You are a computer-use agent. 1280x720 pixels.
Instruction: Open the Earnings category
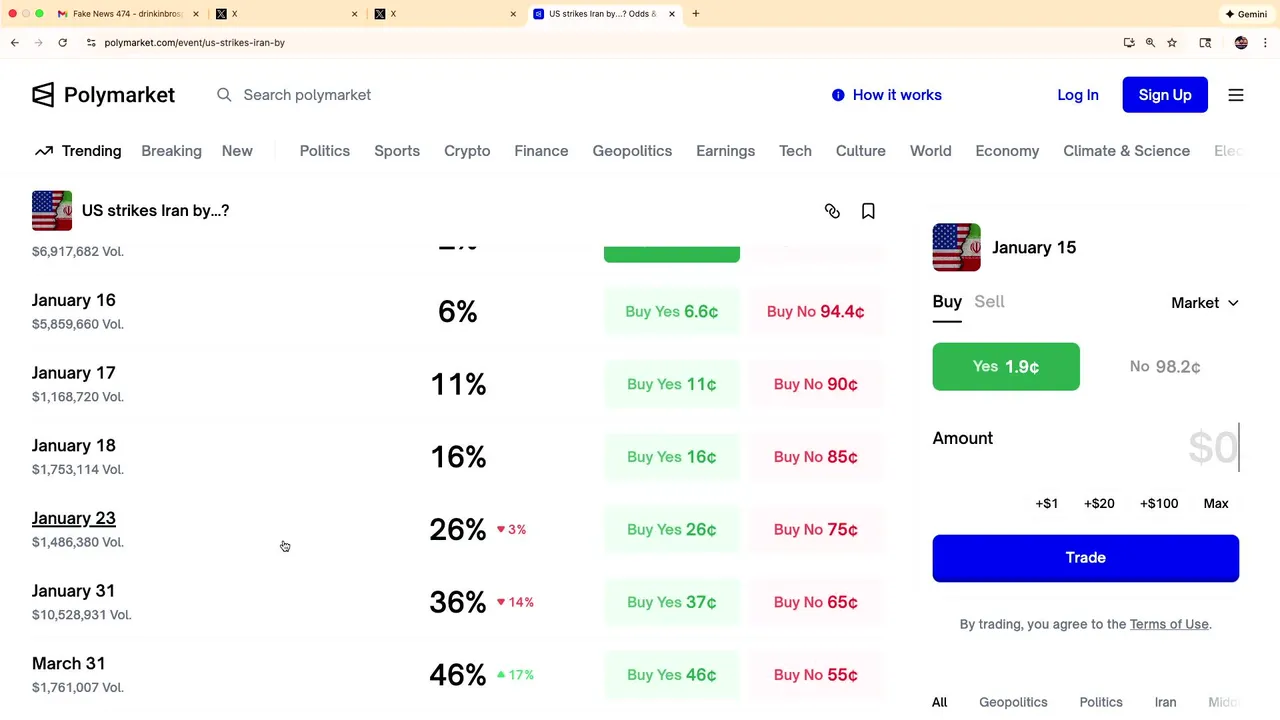[x=726, y=151]
